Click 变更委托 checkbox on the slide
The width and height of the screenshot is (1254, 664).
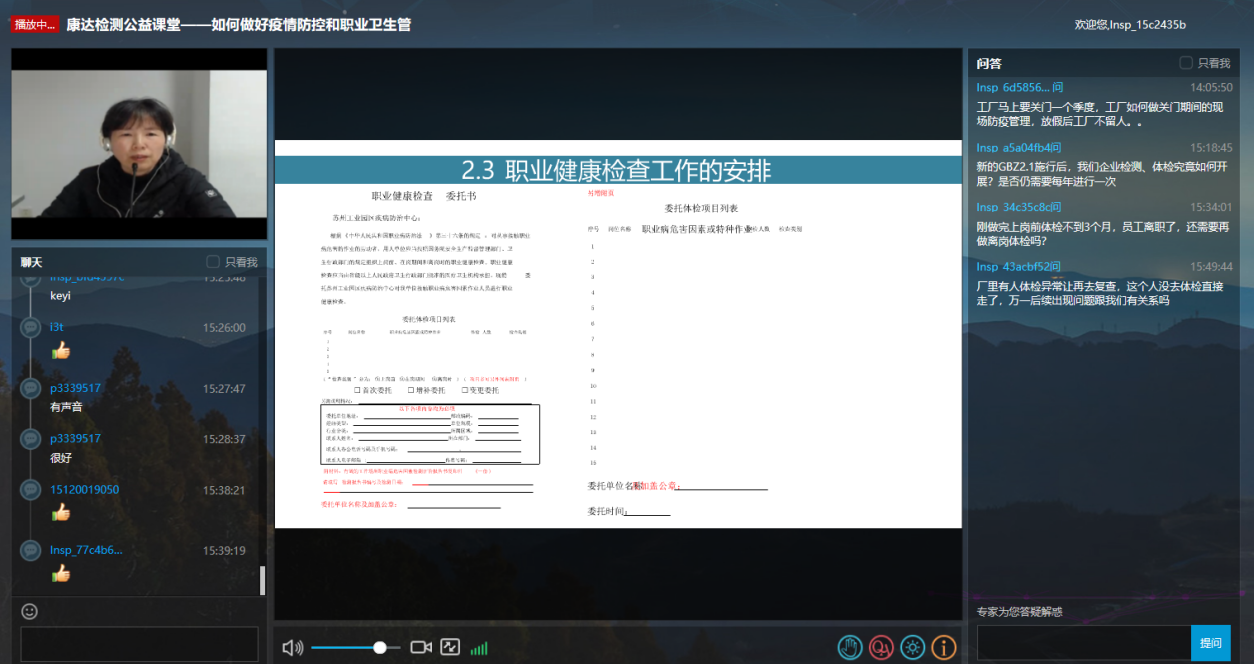pos(464,390)
